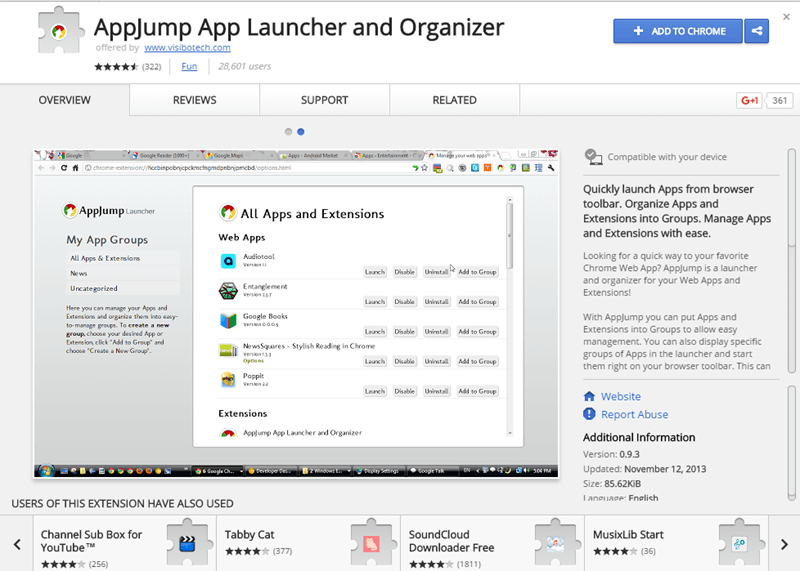Click the Options link under NewsSquares

(x=253, y=361)
